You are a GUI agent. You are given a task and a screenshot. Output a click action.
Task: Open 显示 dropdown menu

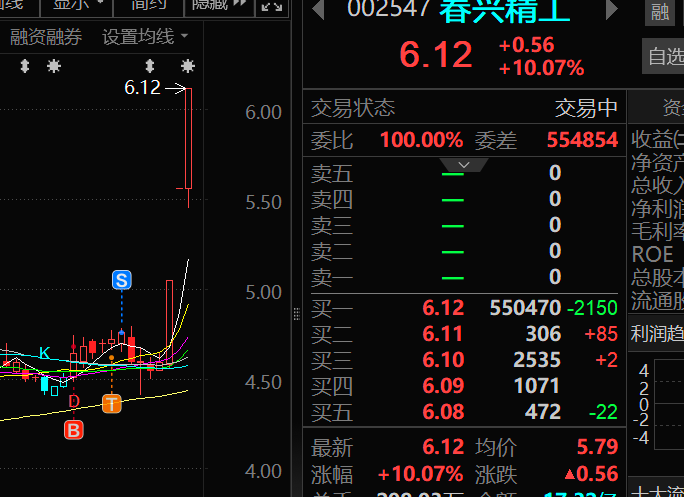[77, 6]
